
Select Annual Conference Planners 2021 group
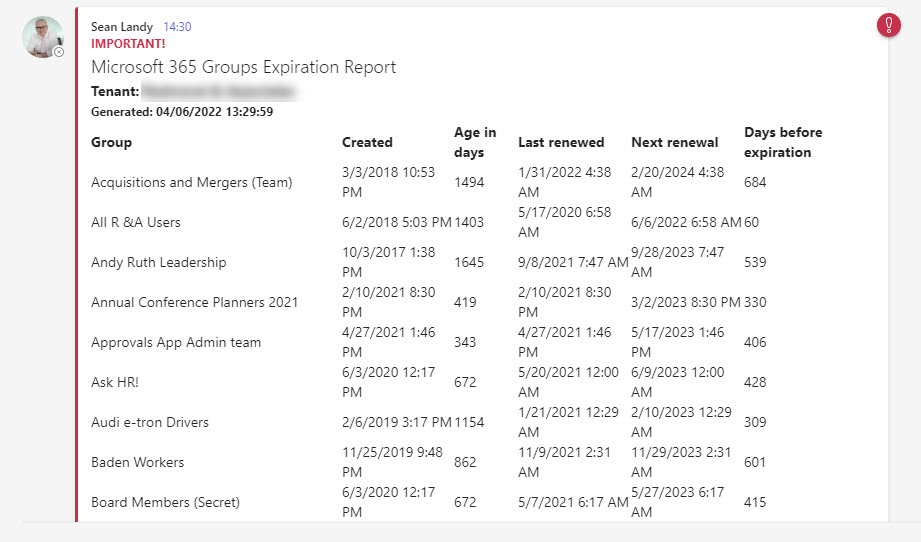coord(194,302)
